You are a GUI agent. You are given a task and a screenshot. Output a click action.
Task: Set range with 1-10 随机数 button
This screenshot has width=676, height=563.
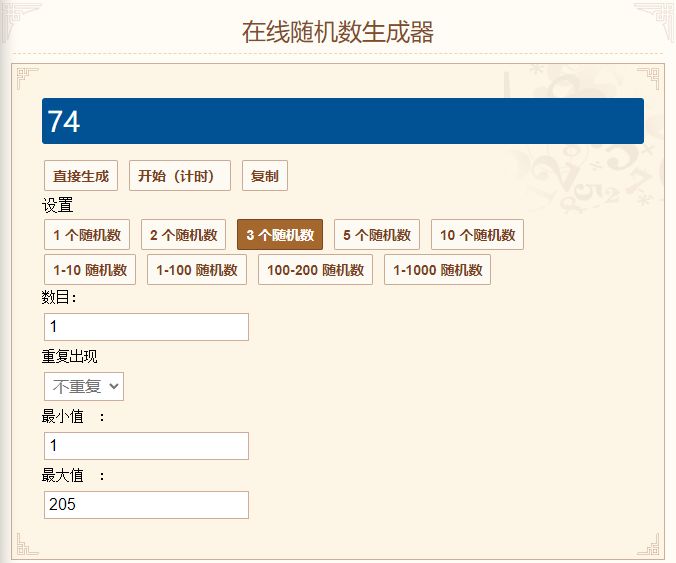[x=90, y=269]
